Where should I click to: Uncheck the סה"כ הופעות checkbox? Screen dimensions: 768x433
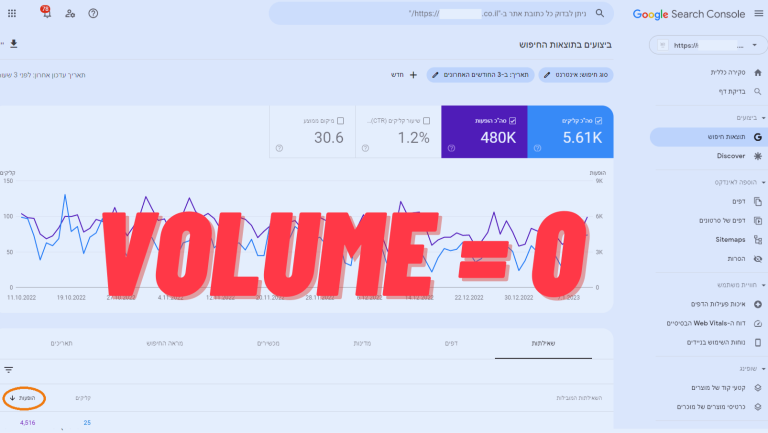pos(512,120)
